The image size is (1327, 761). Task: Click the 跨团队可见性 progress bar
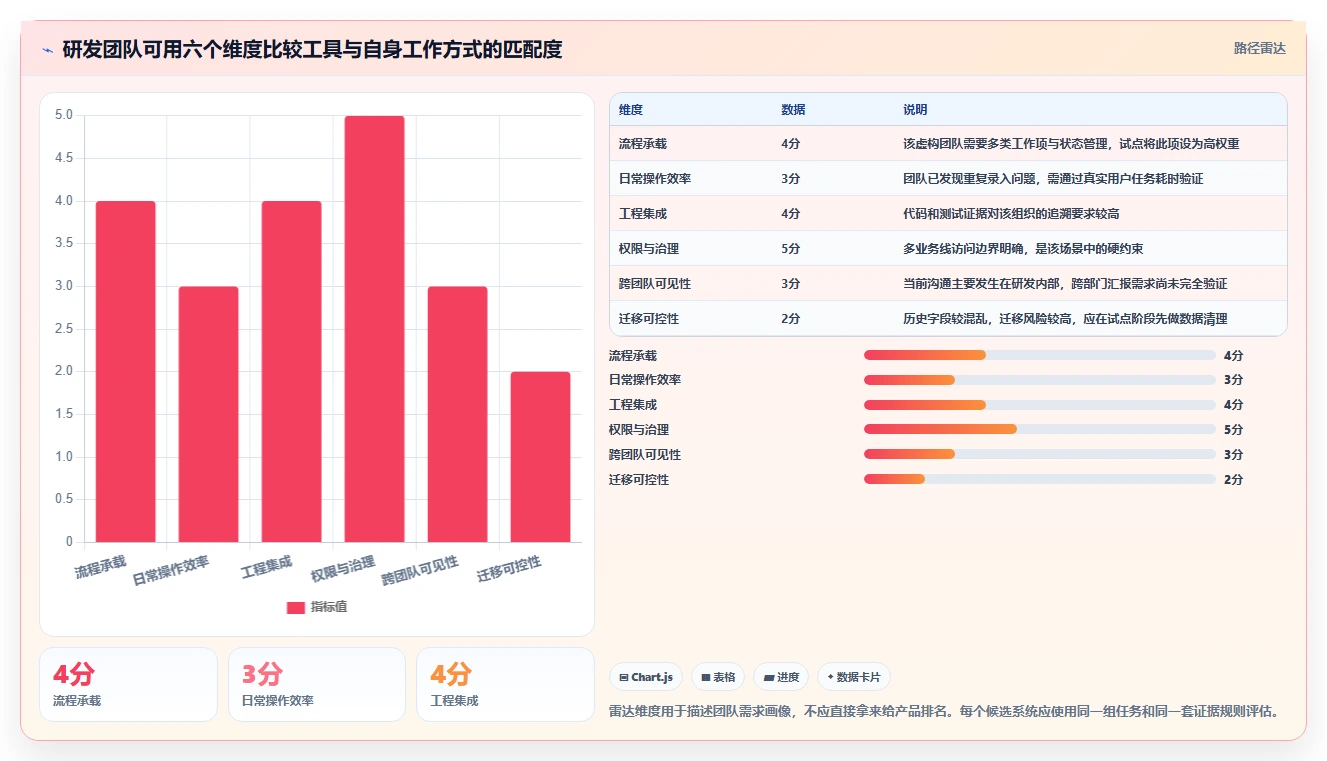[x=1040, y=454]
